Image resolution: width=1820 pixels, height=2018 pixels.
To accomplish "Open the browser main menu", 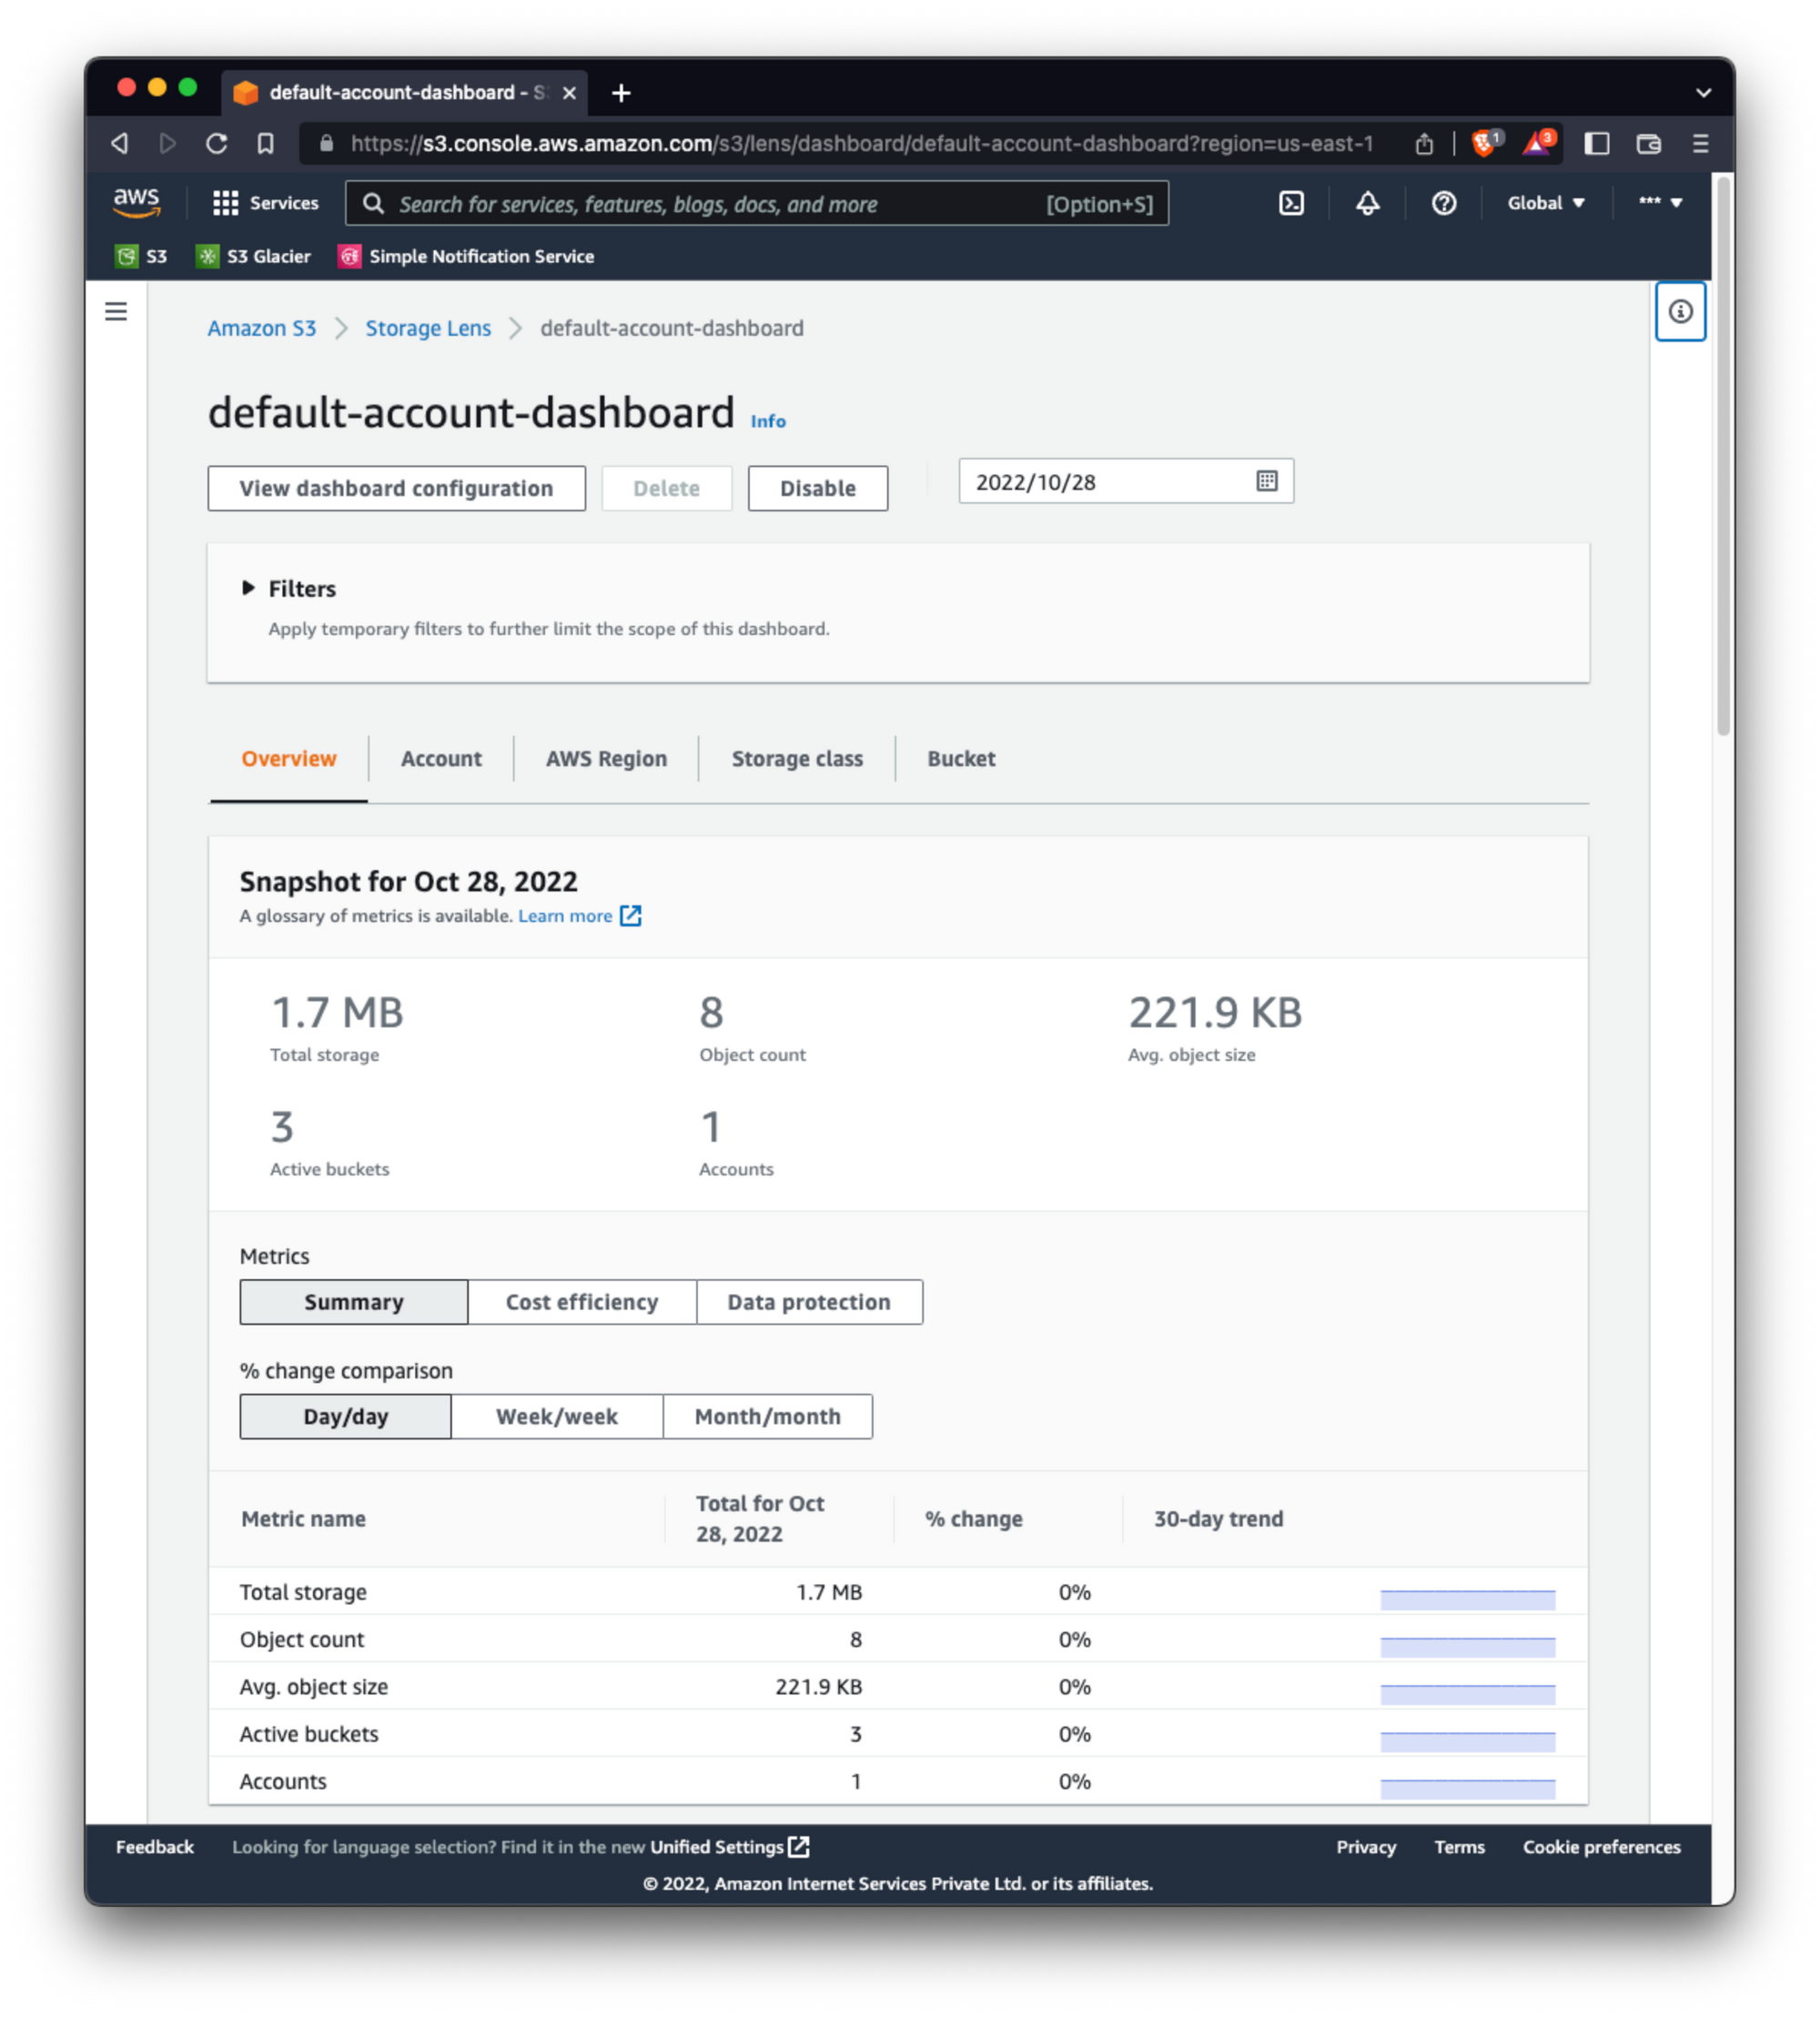I will 1700,143.
